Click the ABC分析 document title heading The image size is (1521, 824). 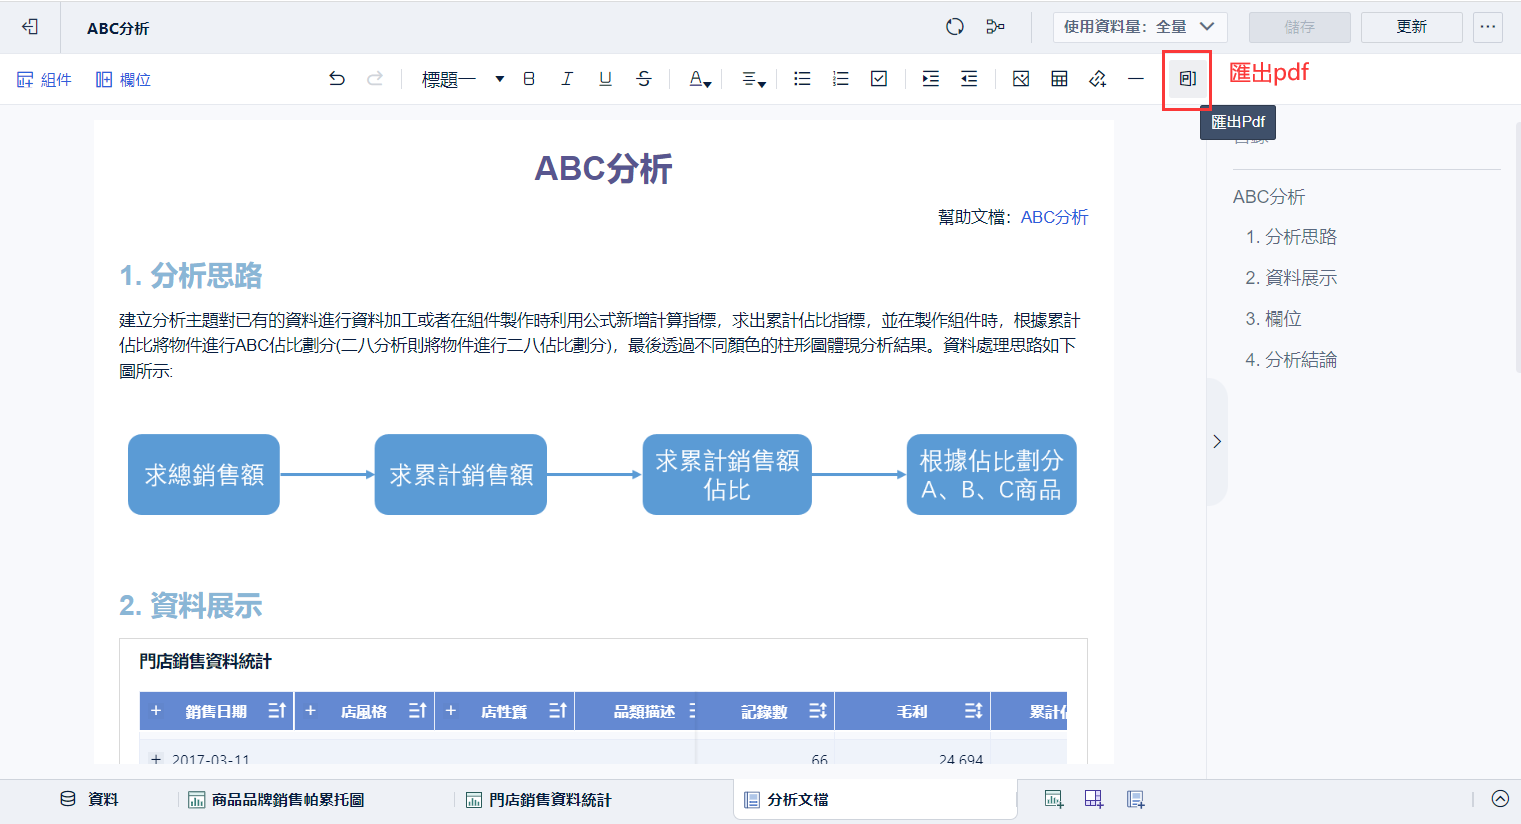[603, 168]
